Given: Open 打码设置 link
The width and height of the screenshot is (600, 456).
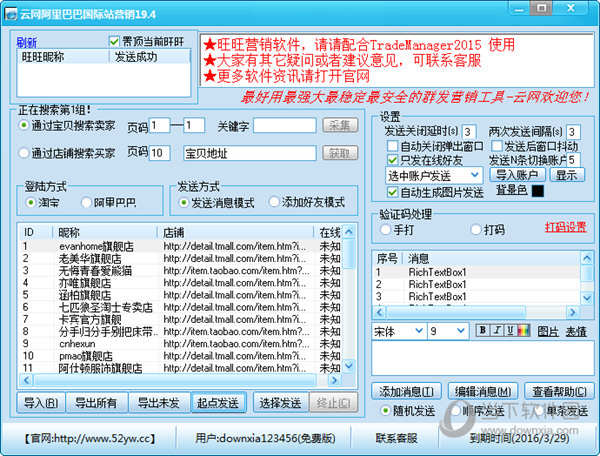Looking at the screenshot, I should [566, 227].
